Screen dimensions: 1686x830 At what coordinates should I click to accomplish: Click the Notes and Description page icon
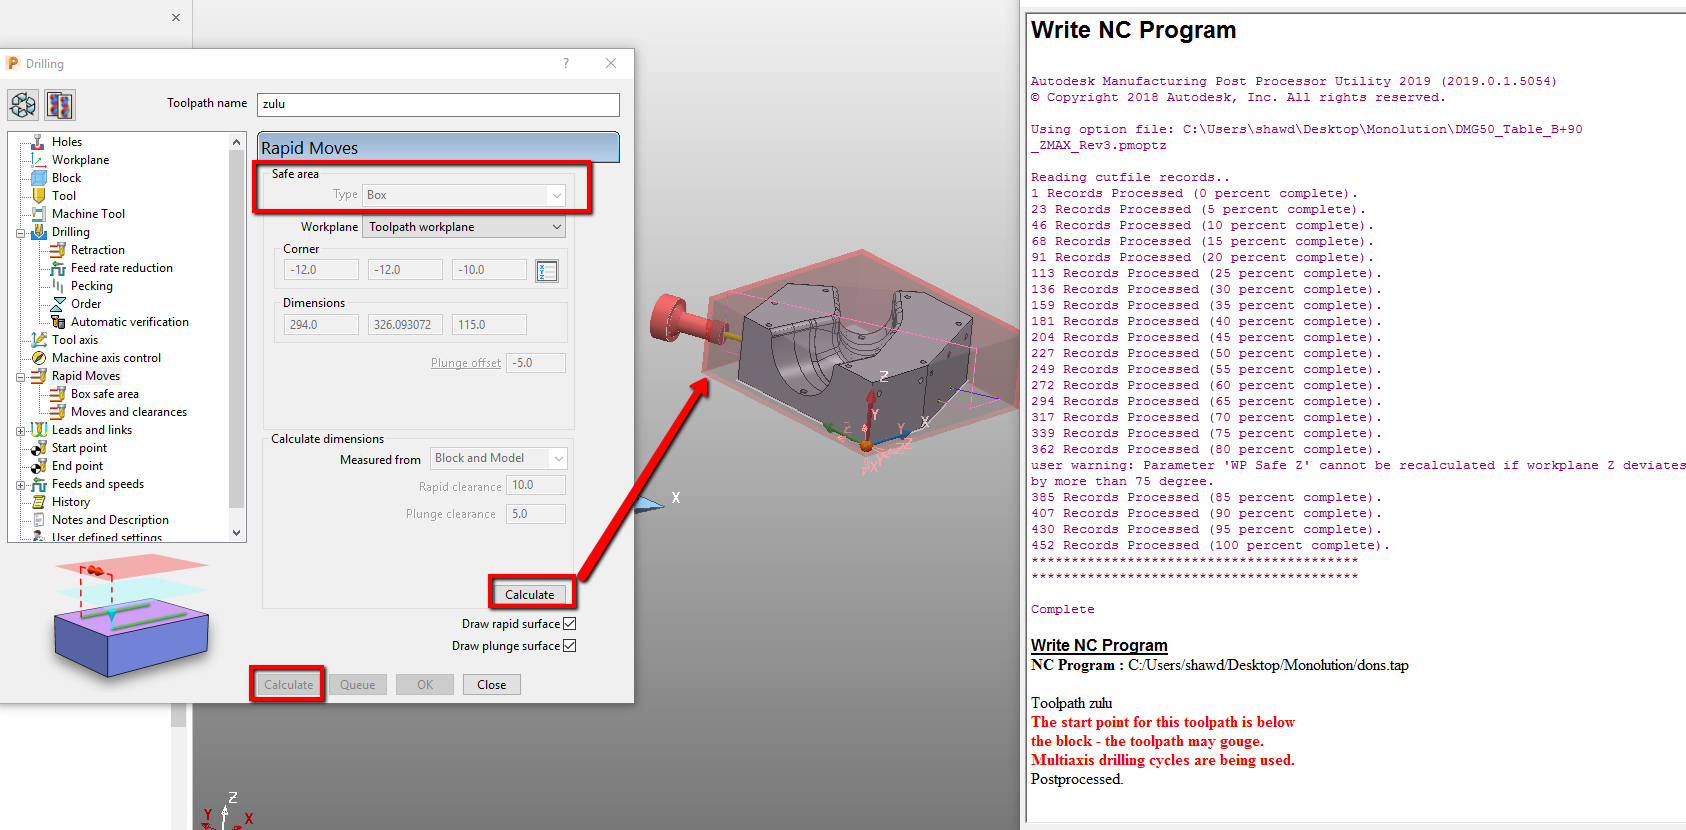[x=38, y=520]
